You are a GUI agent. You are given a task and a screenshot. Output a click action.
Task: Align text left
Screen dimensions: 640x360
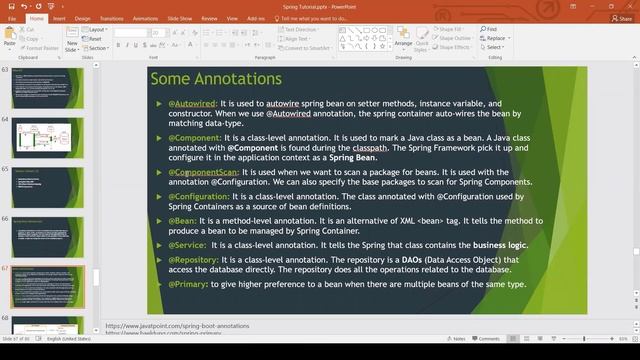coord(206,45)
